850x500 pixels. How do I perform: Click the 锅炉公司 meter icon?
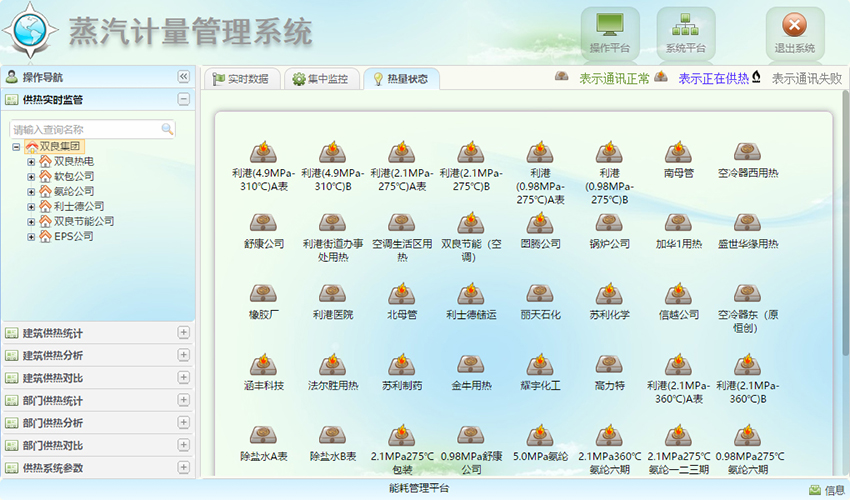(x=609, y=223)
